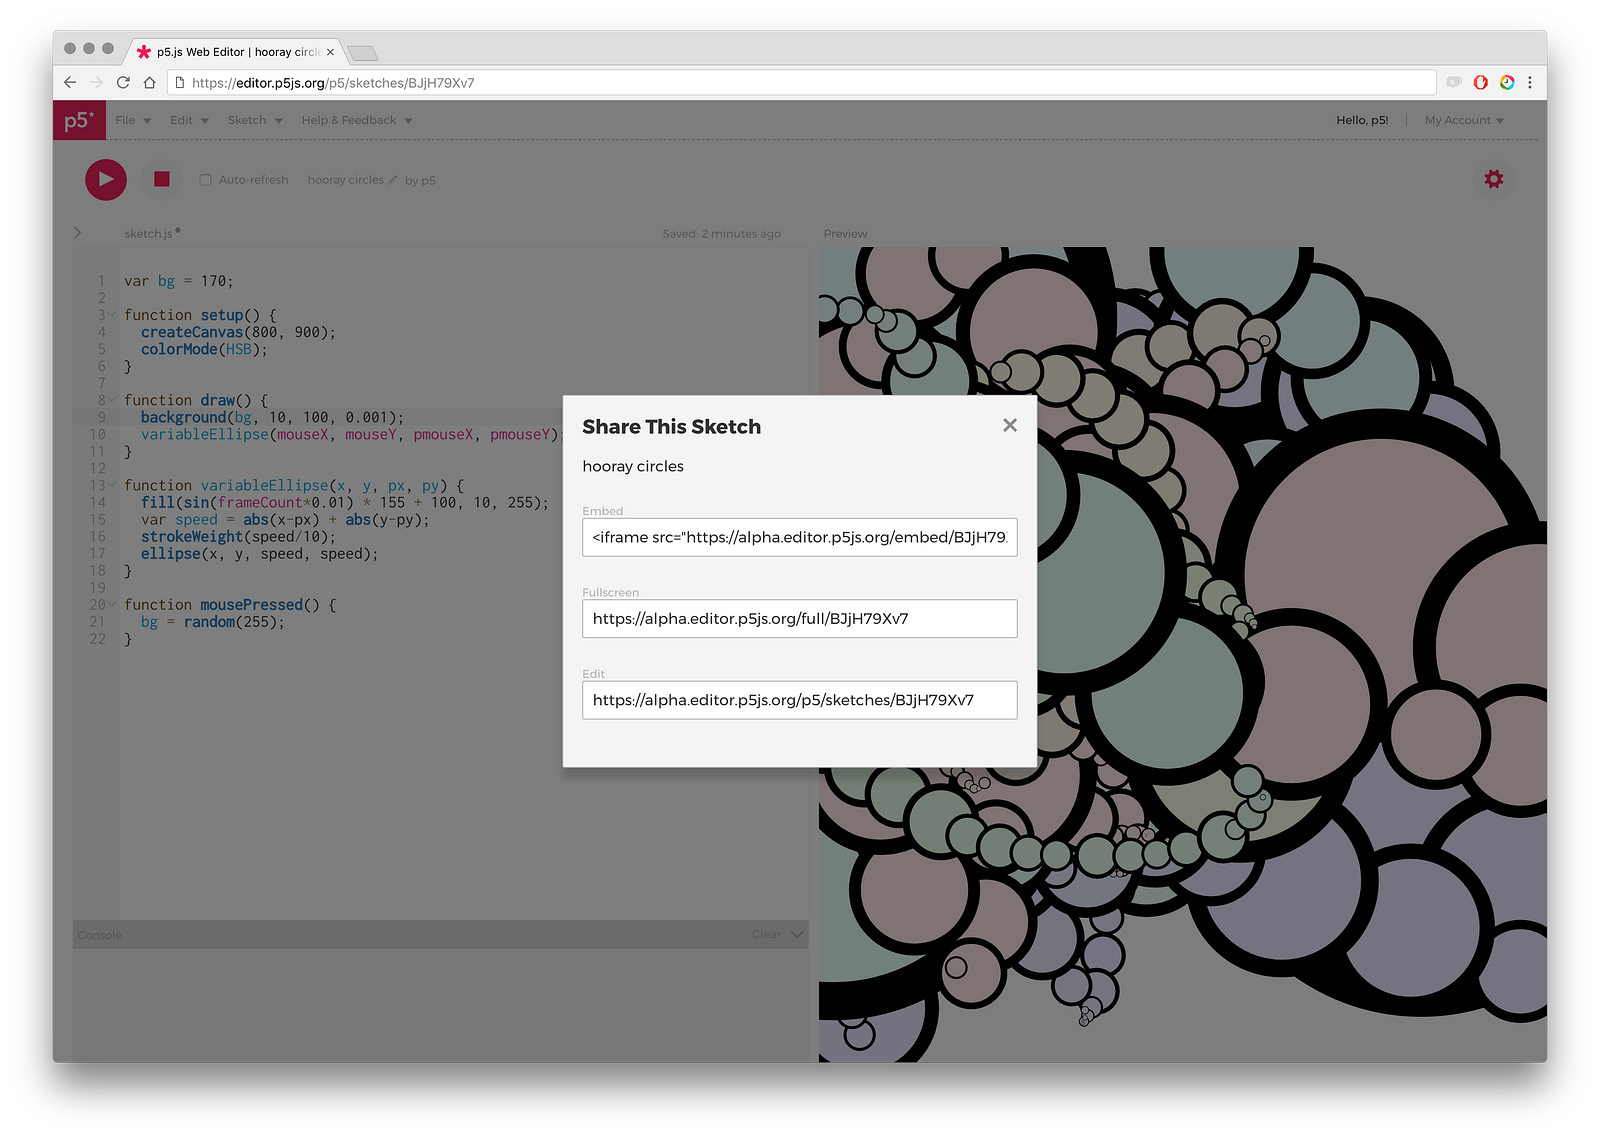Go to the browser home page icon
This screenshot has width=1600, height=1138.
[149, 82]
